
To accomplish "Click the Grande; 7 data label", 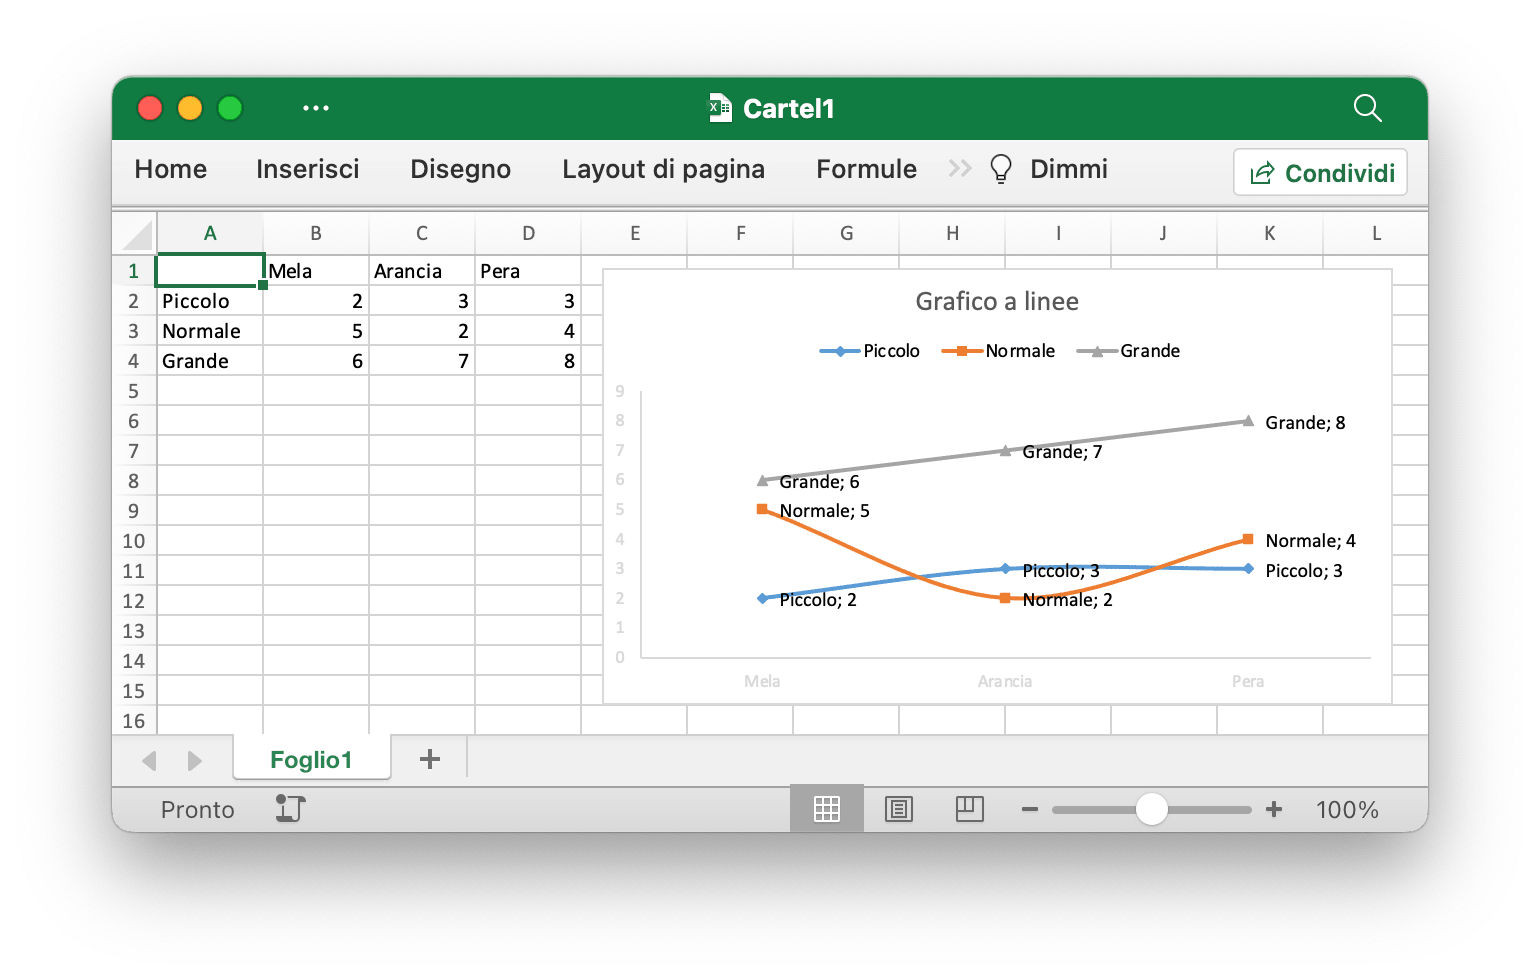I will 1062,452.
